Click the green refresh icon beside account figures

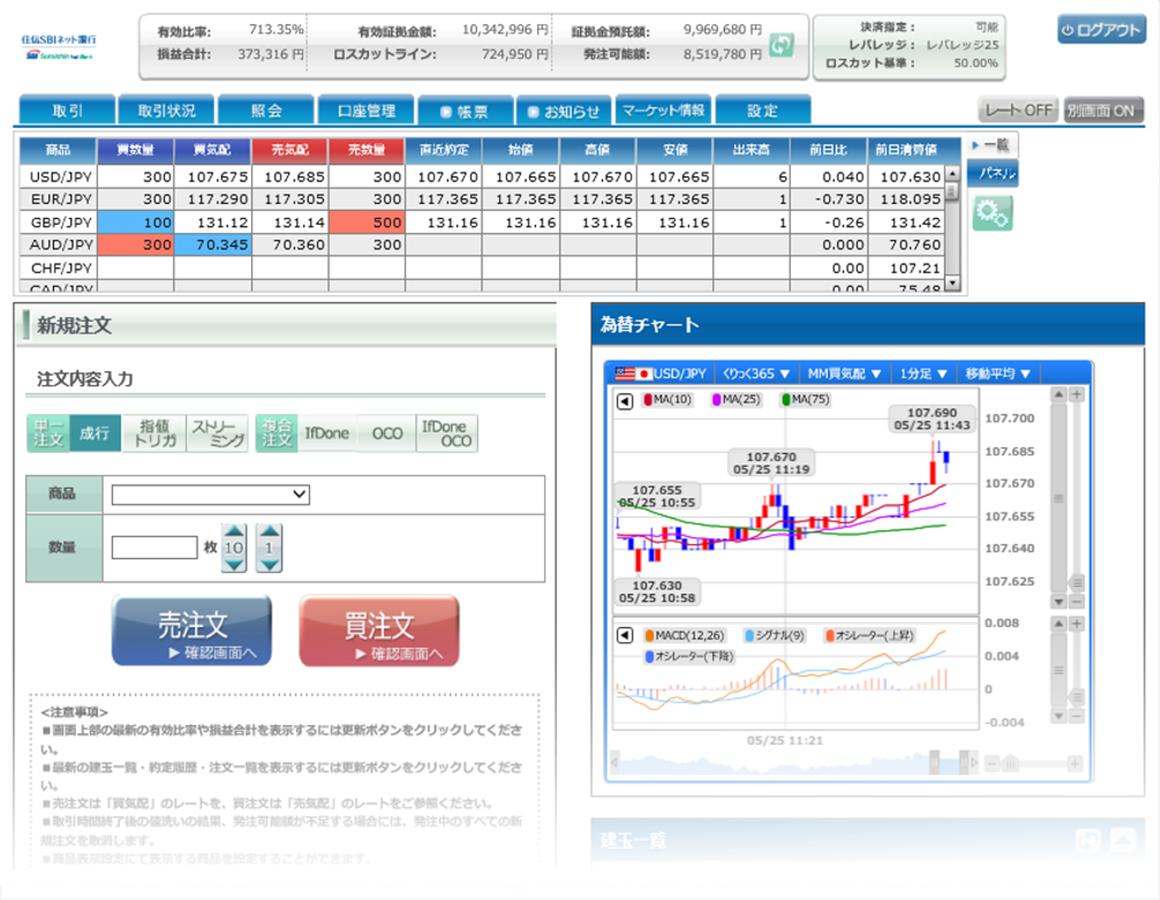pos(781,45)
